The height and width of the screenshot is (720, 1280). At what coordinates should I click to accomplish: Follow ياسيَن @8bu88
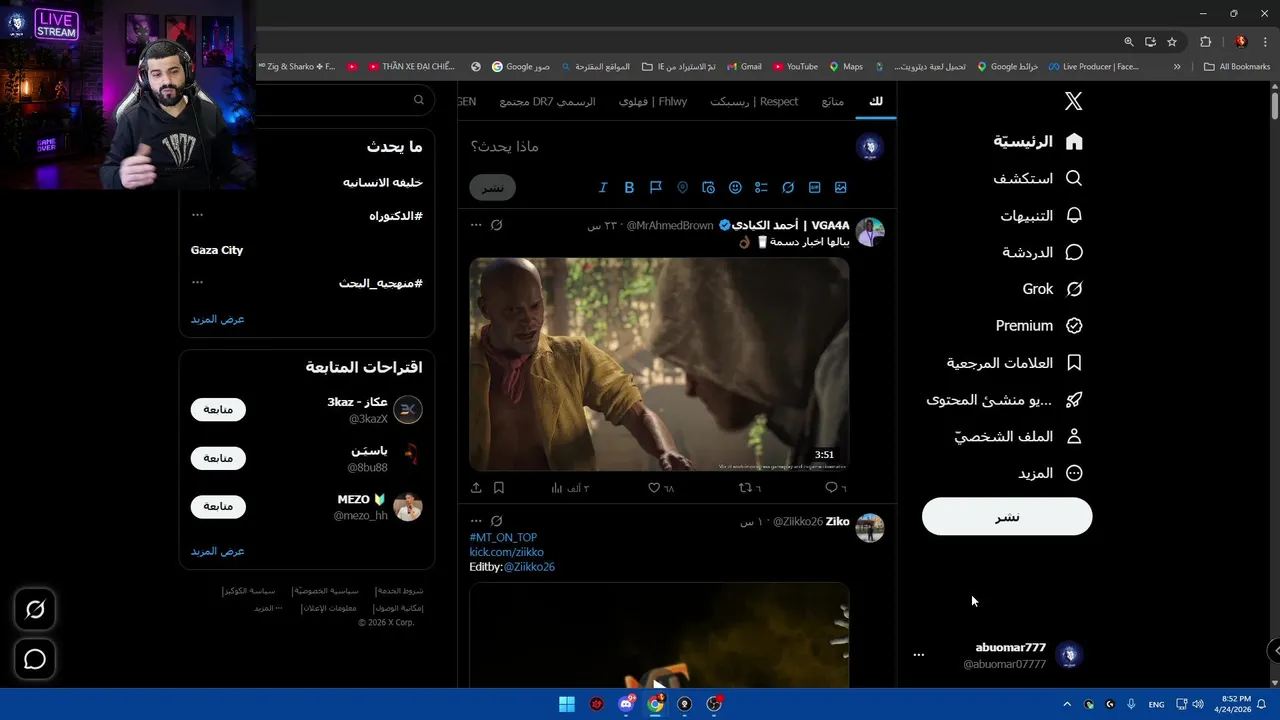(218, 458)
